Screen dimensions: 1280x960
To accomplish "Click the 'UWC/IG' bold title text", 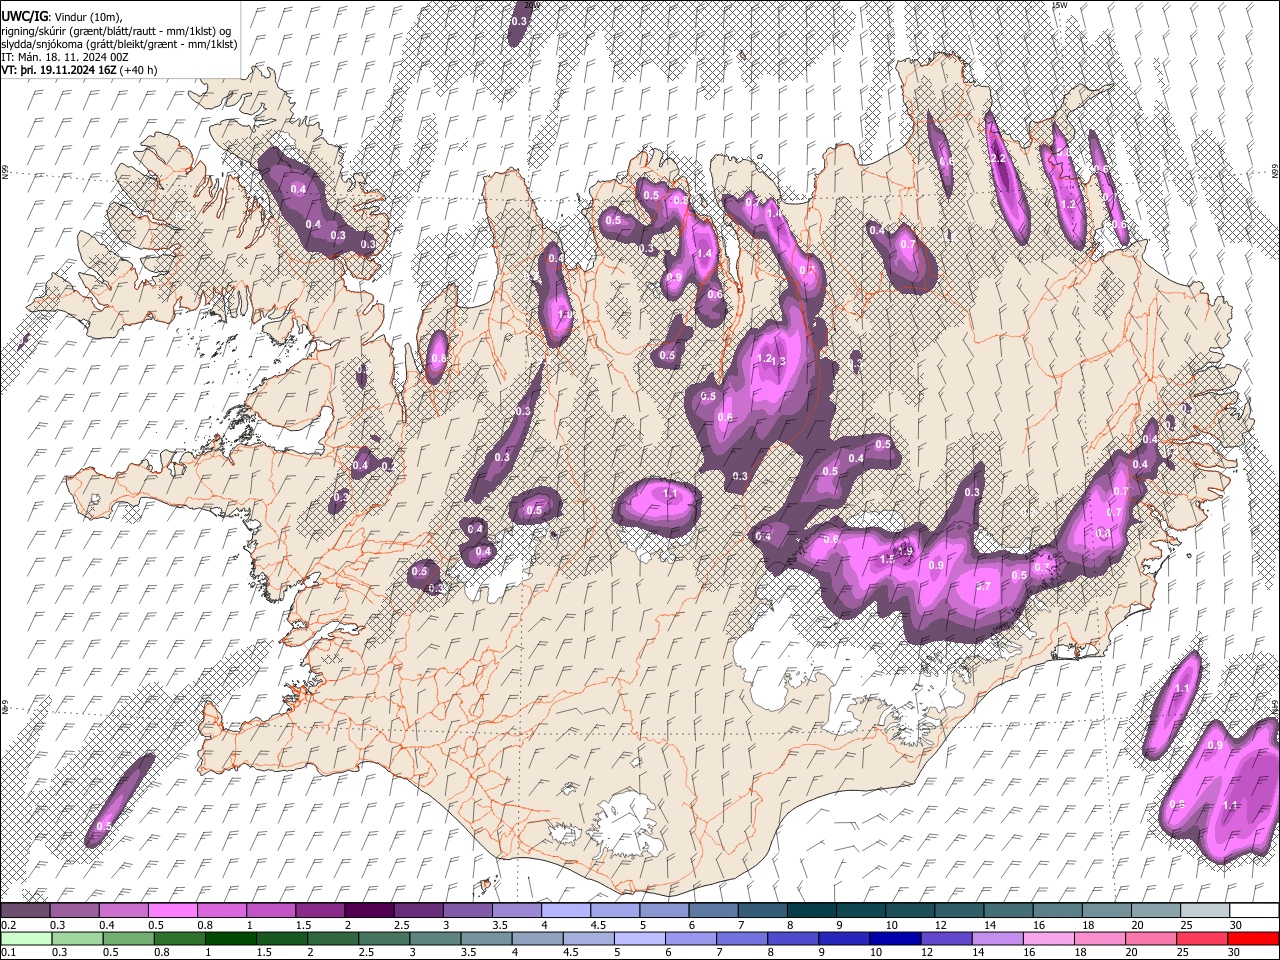I will click(23, 15).
